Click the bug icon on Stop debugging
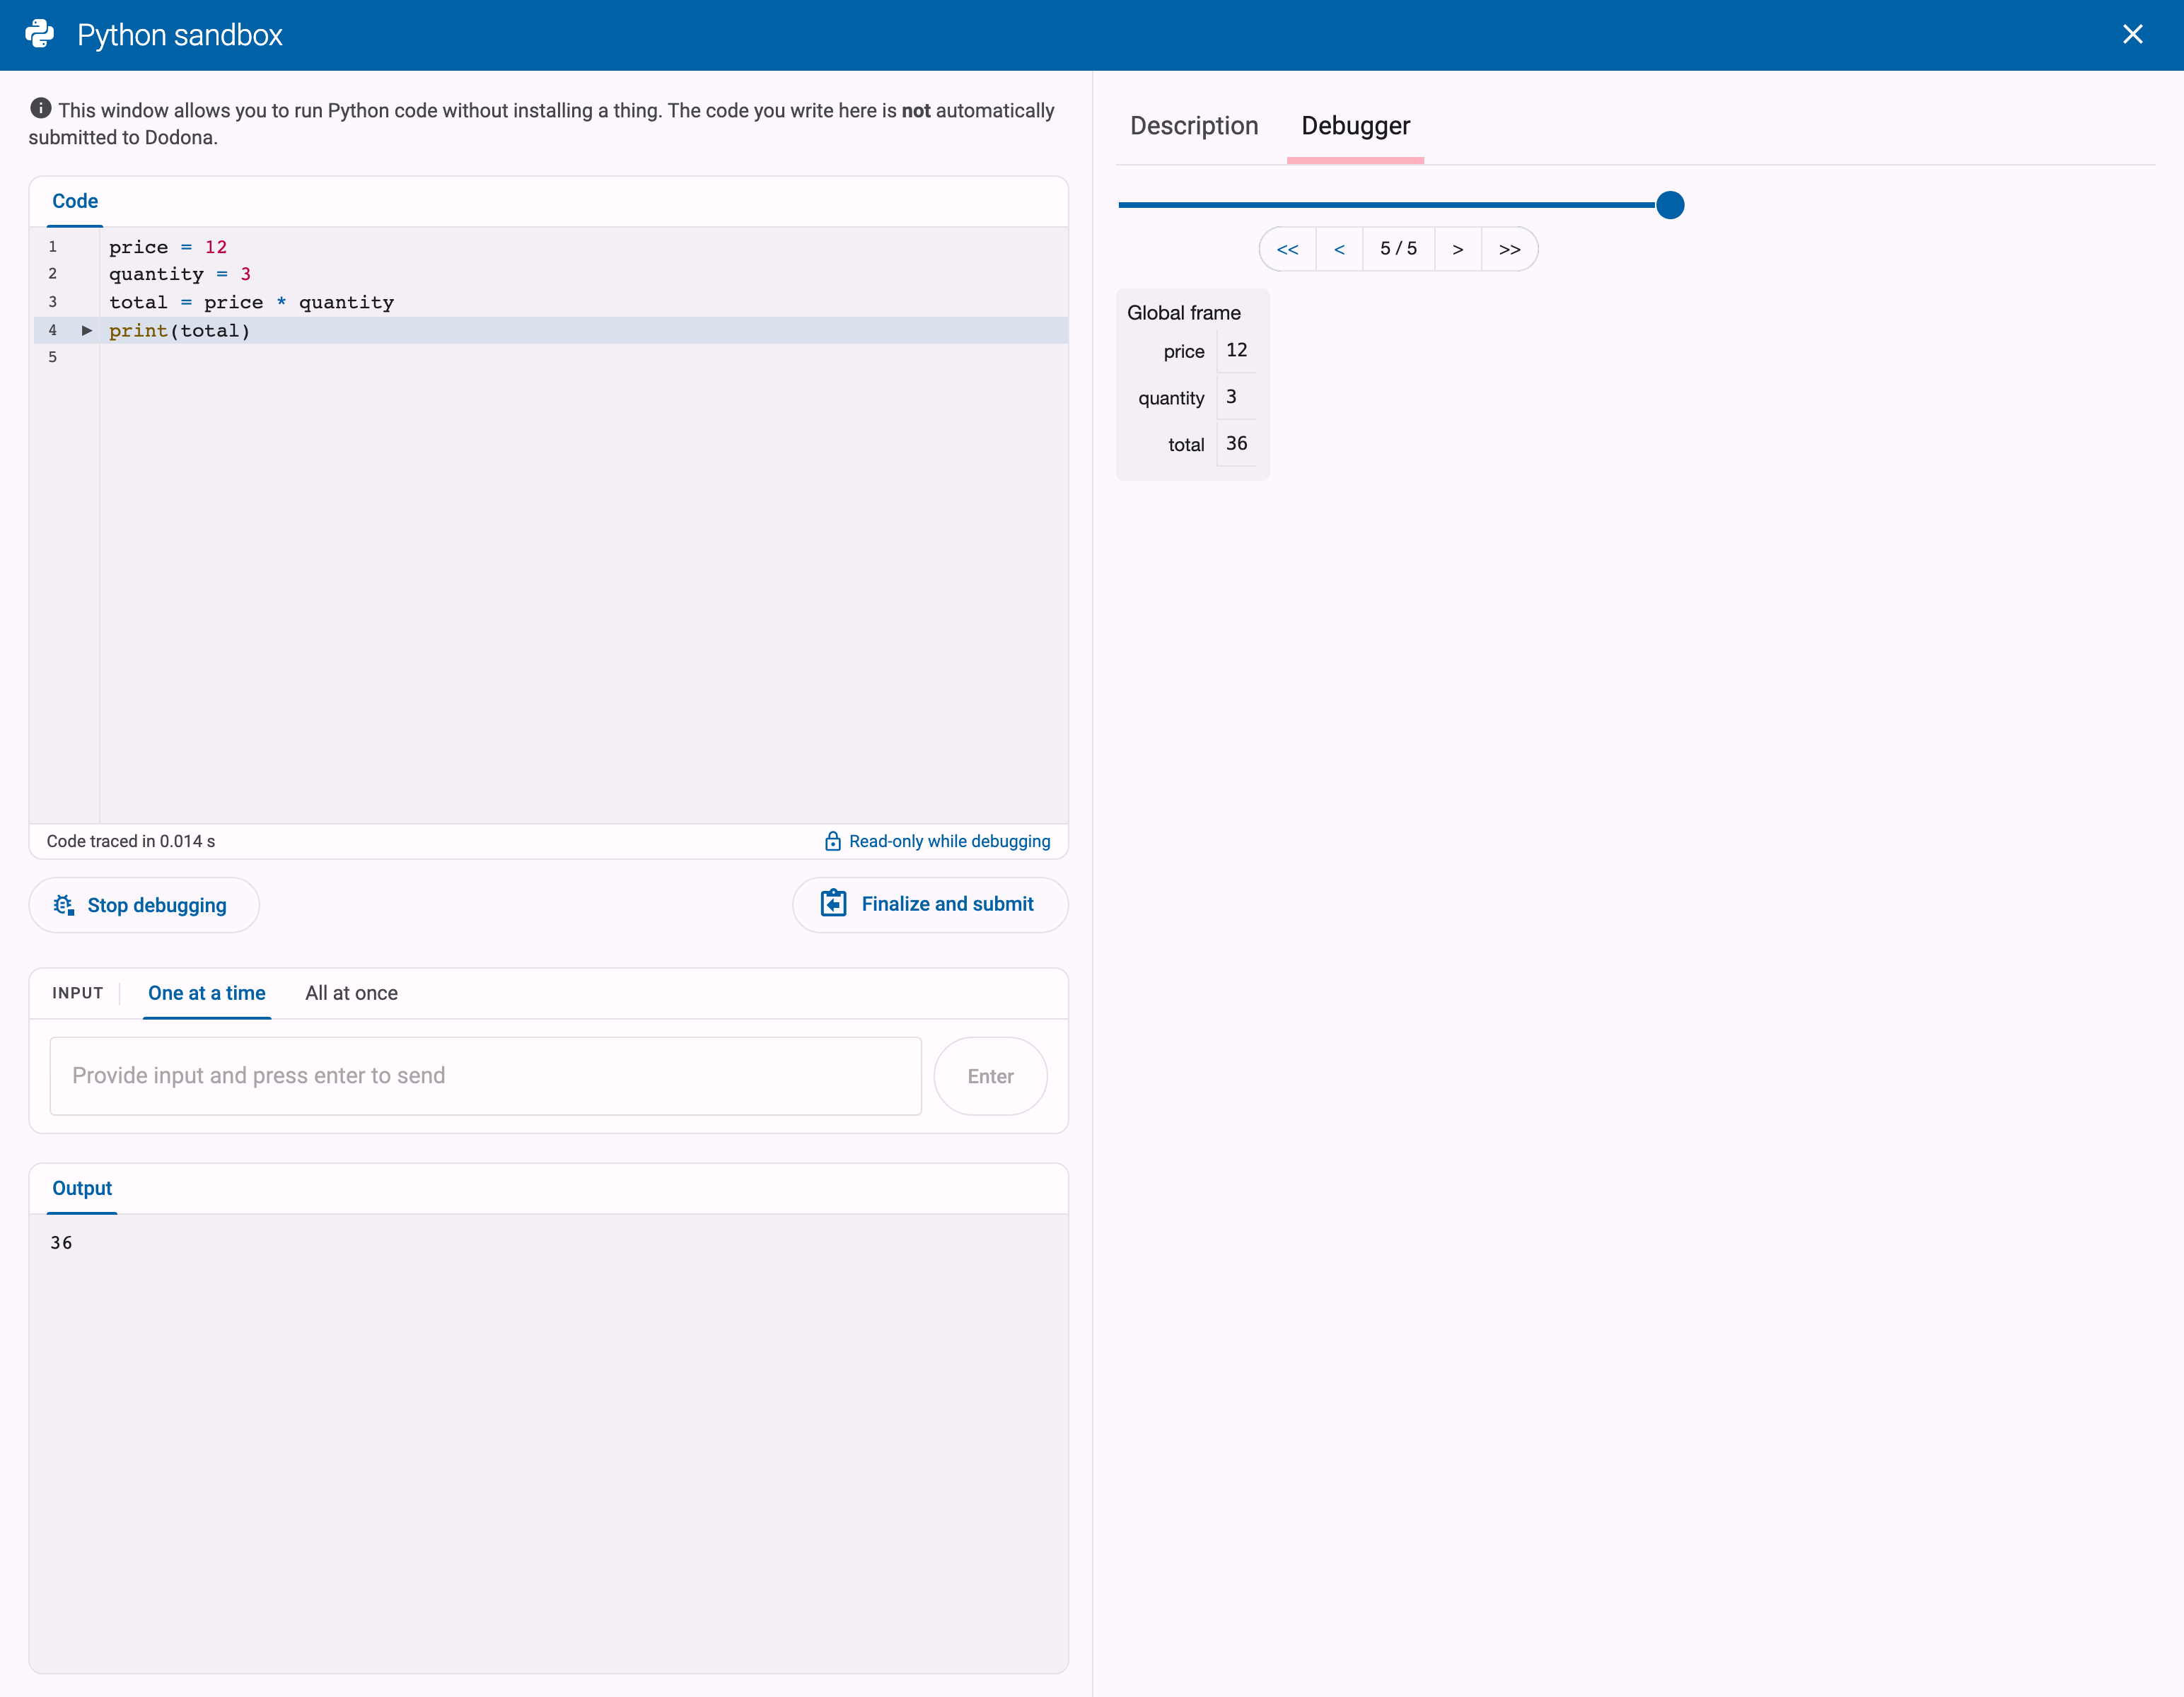This screenshot has height=1697, width=2184. [64, 905]
